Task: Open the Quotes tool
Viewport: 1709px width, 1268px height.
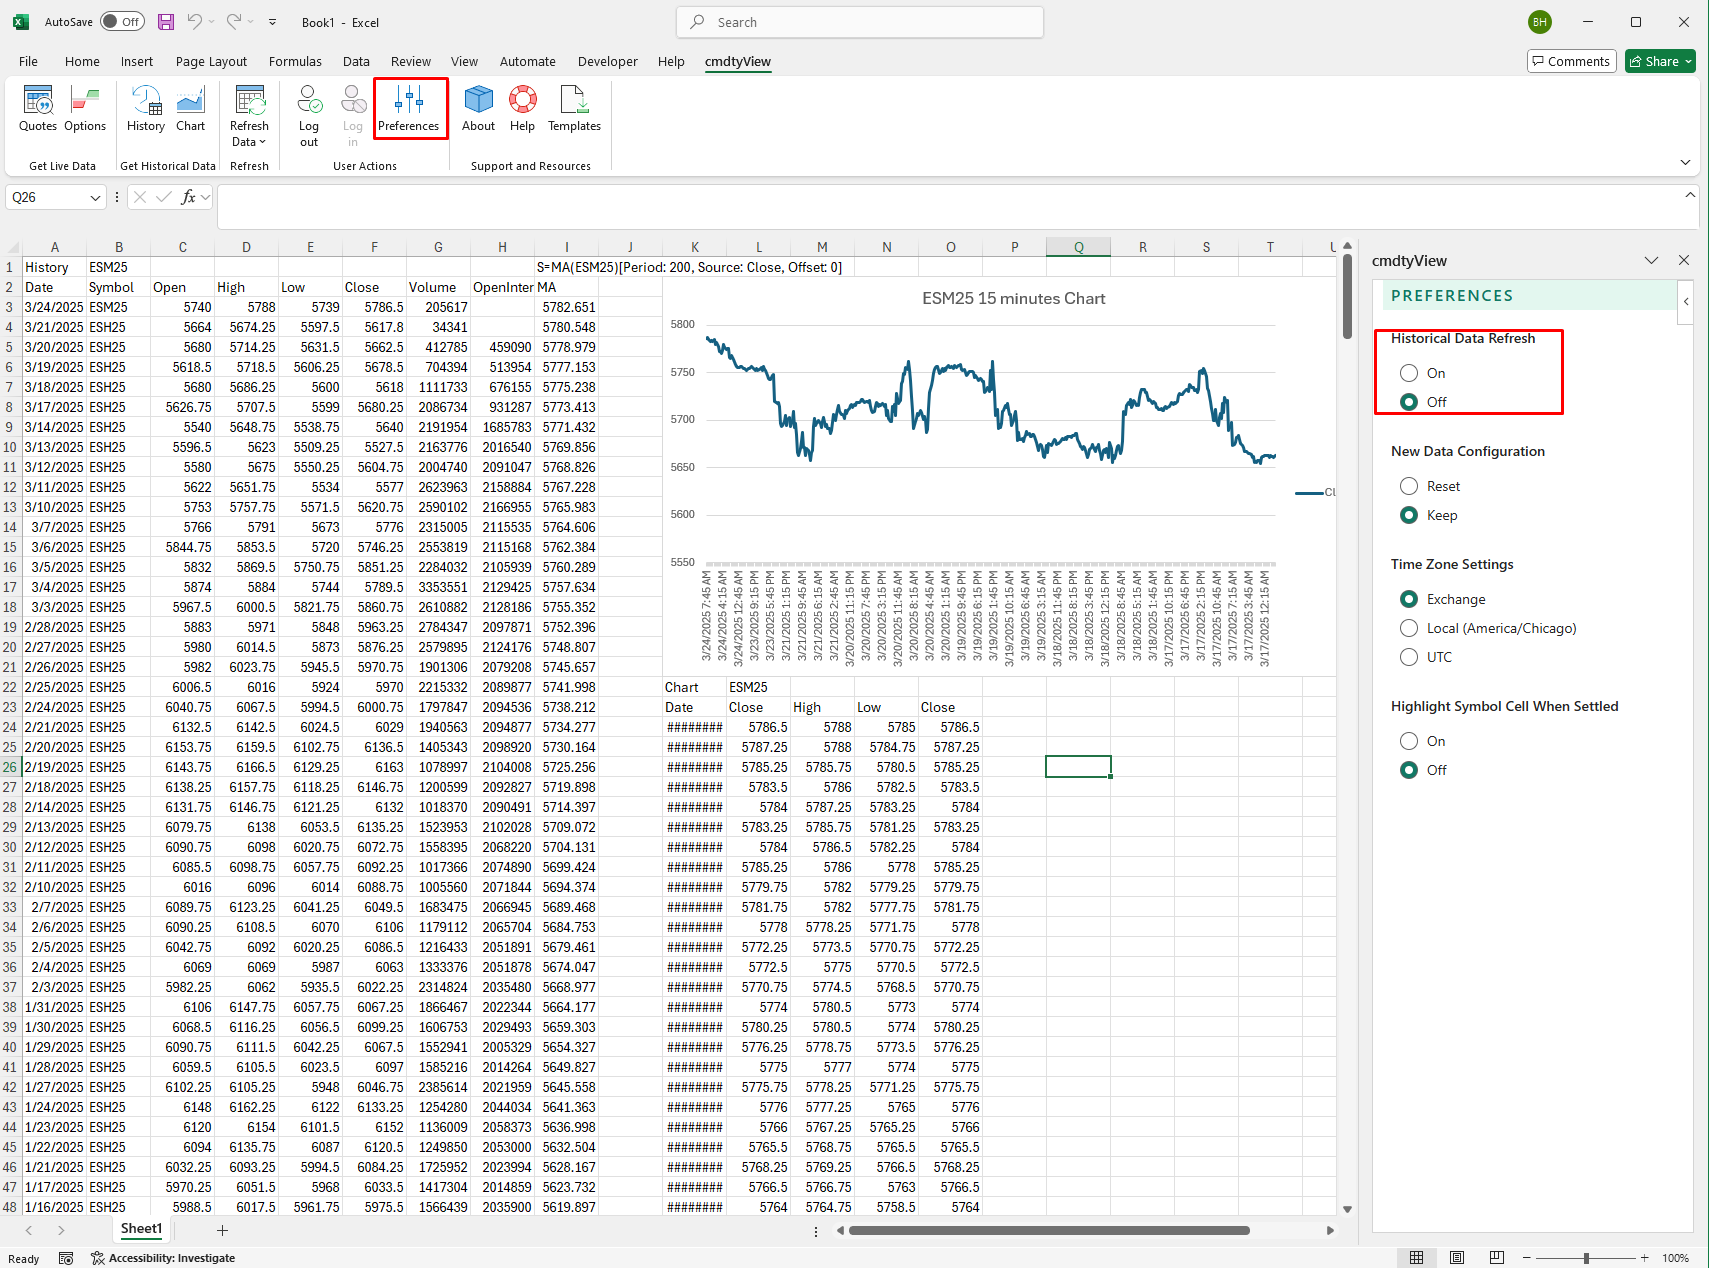Action: click(37, 112)
